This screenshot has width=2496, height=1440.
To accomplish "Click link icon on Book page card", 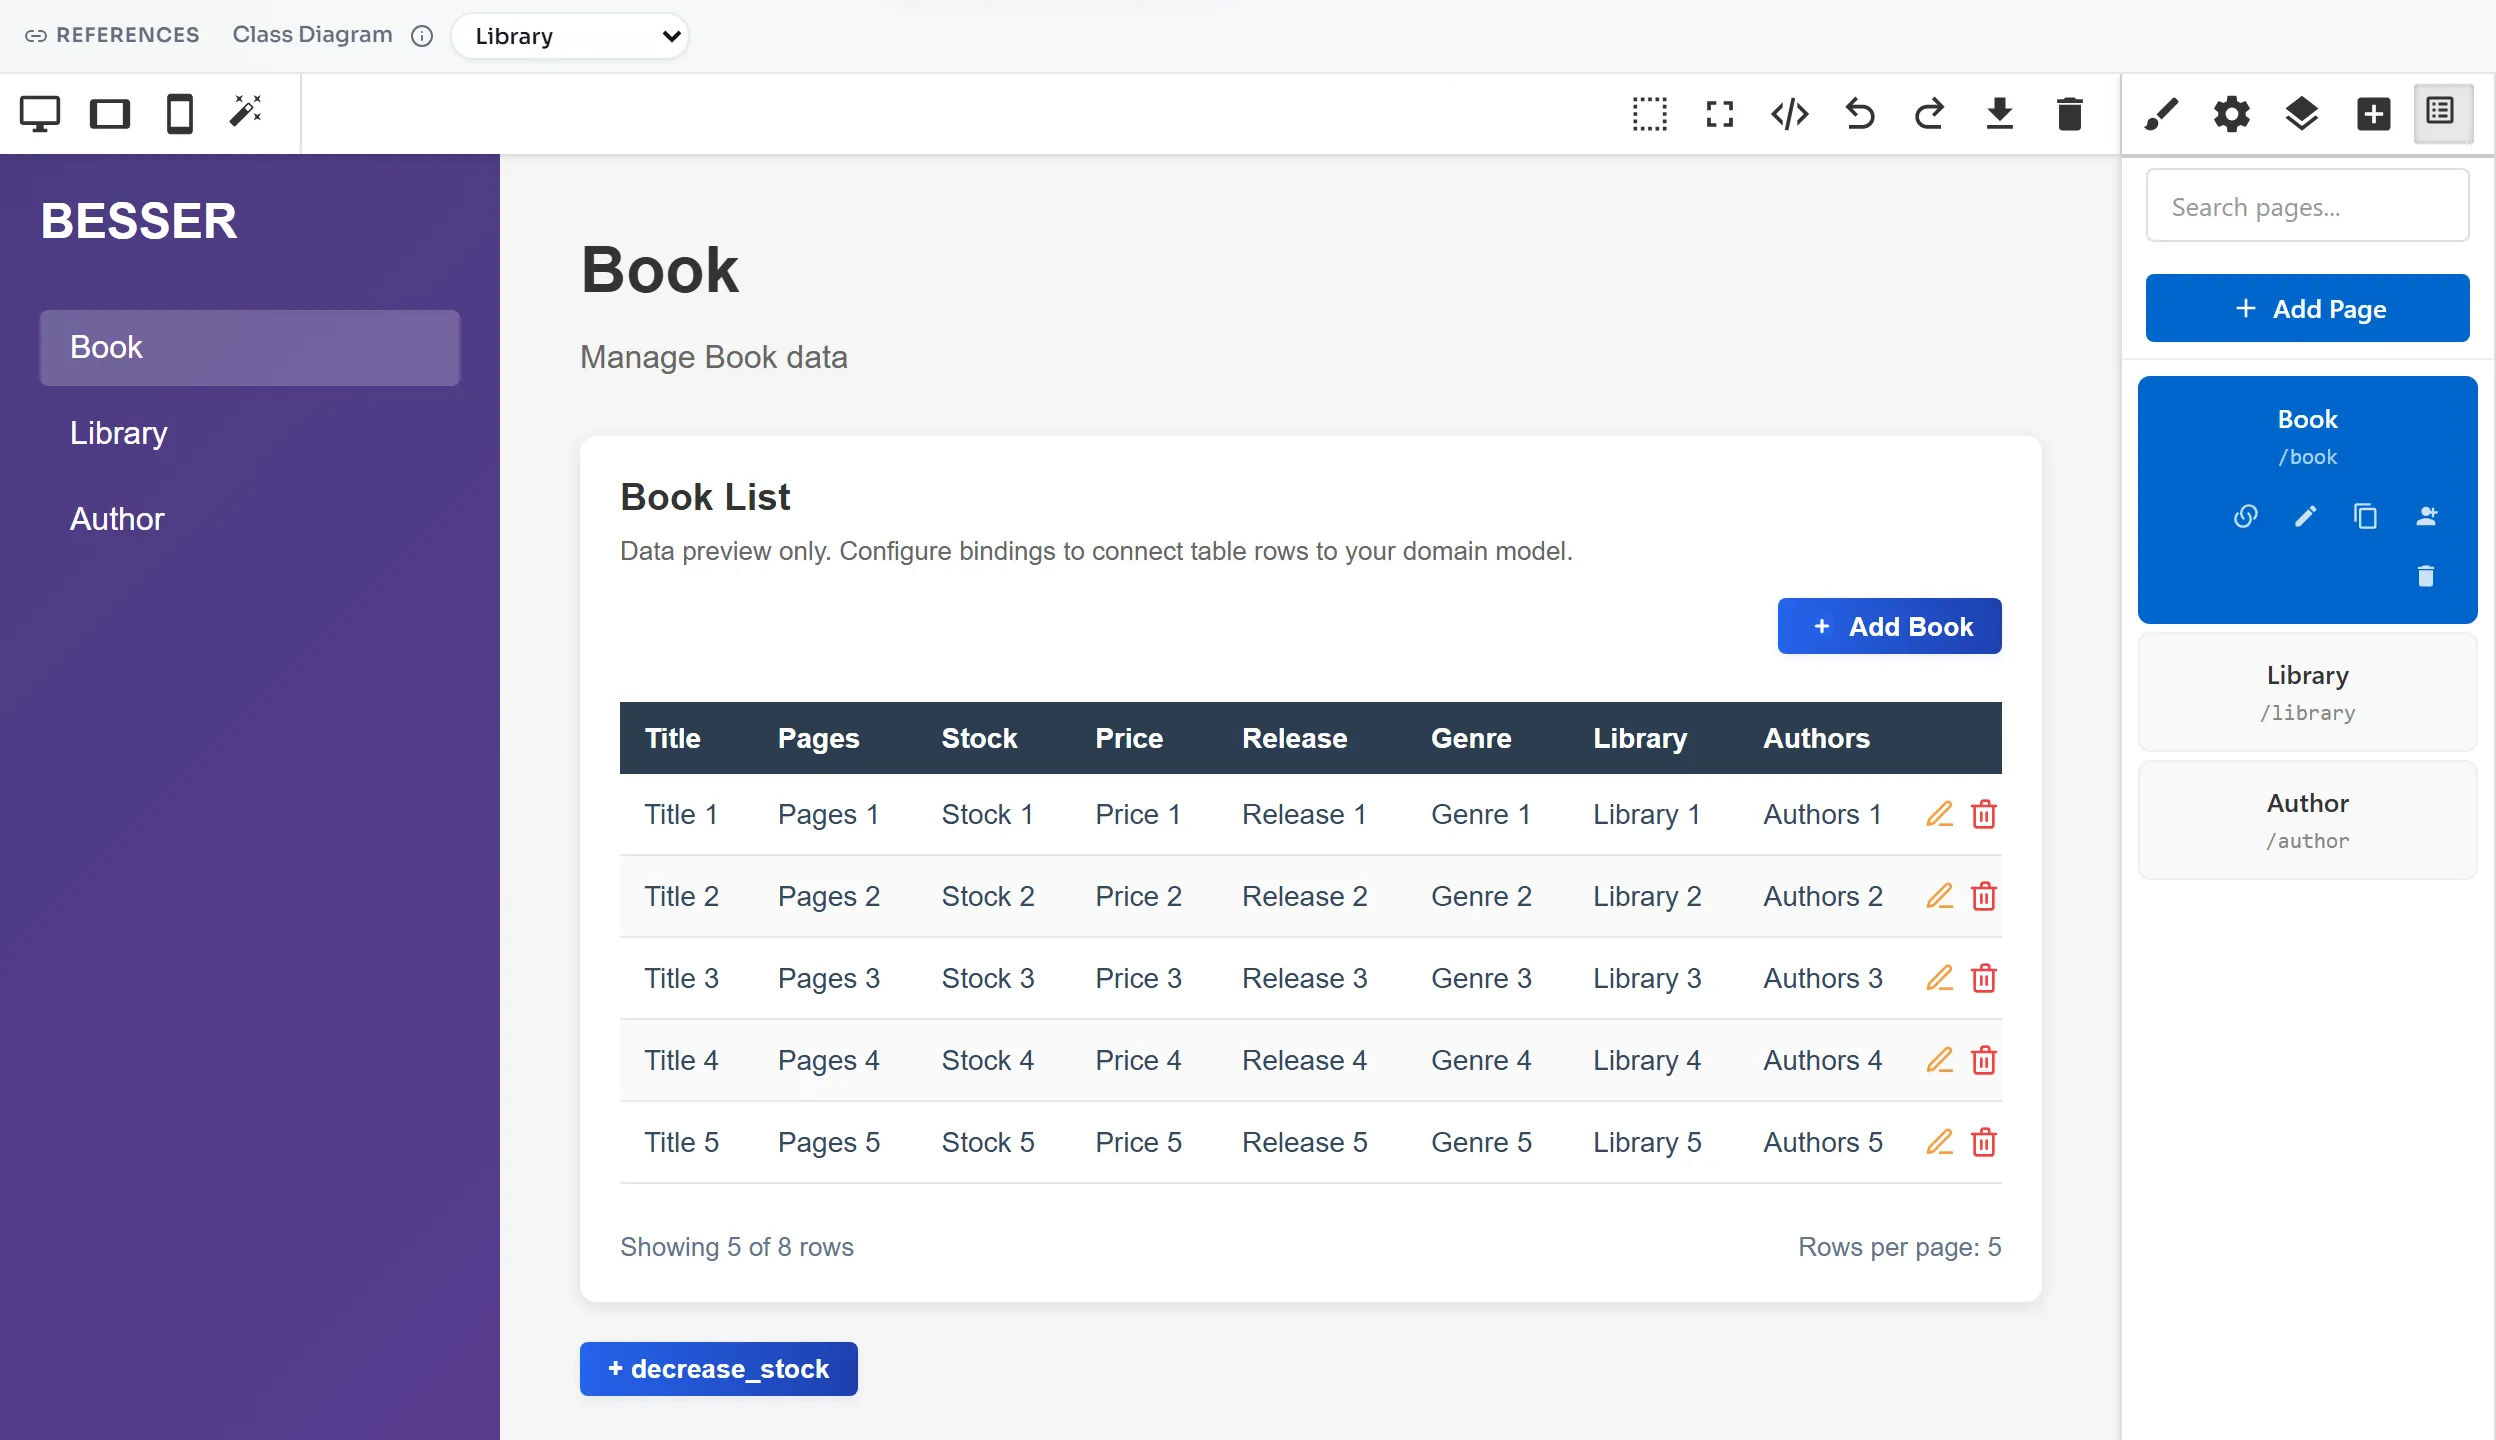I will click(2245, 516).
